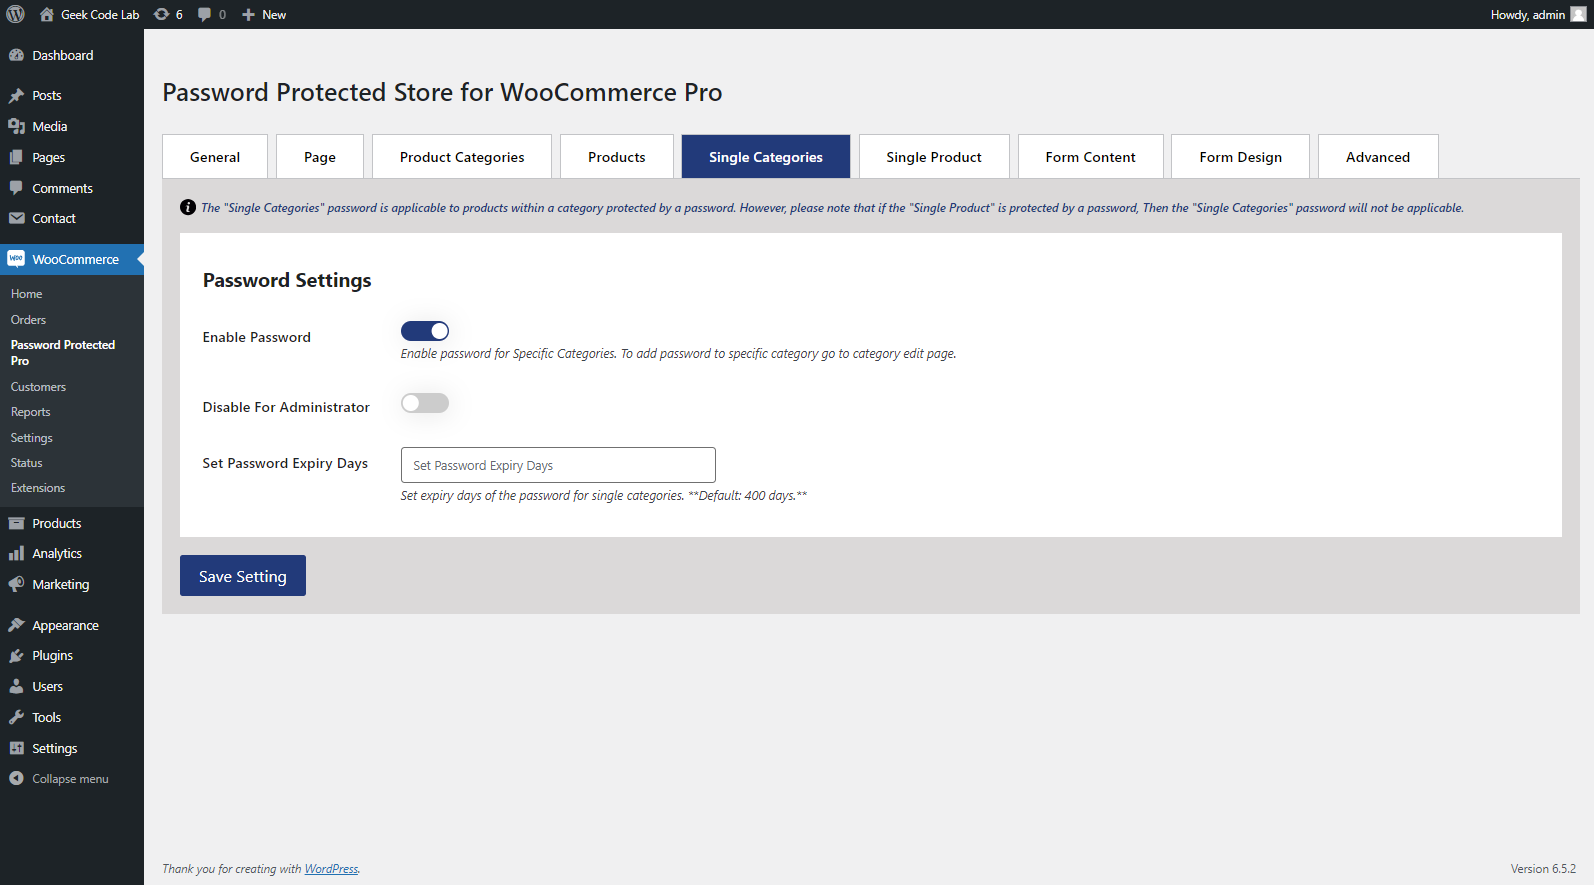Click the Enable Password label

pos(257,337)
